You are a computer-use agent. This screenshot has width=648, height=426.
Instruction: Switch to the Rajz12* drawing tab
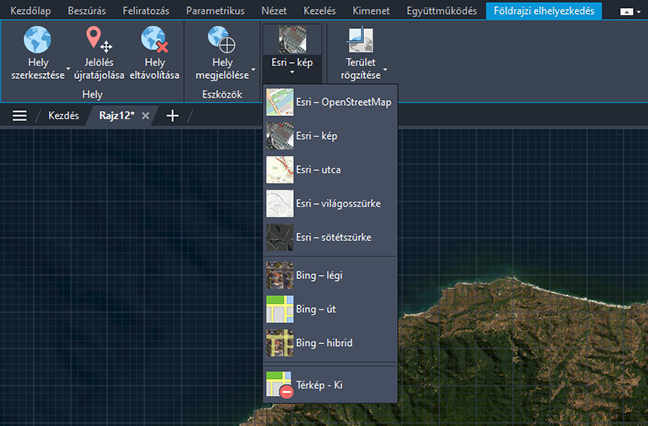coord(117,116)
